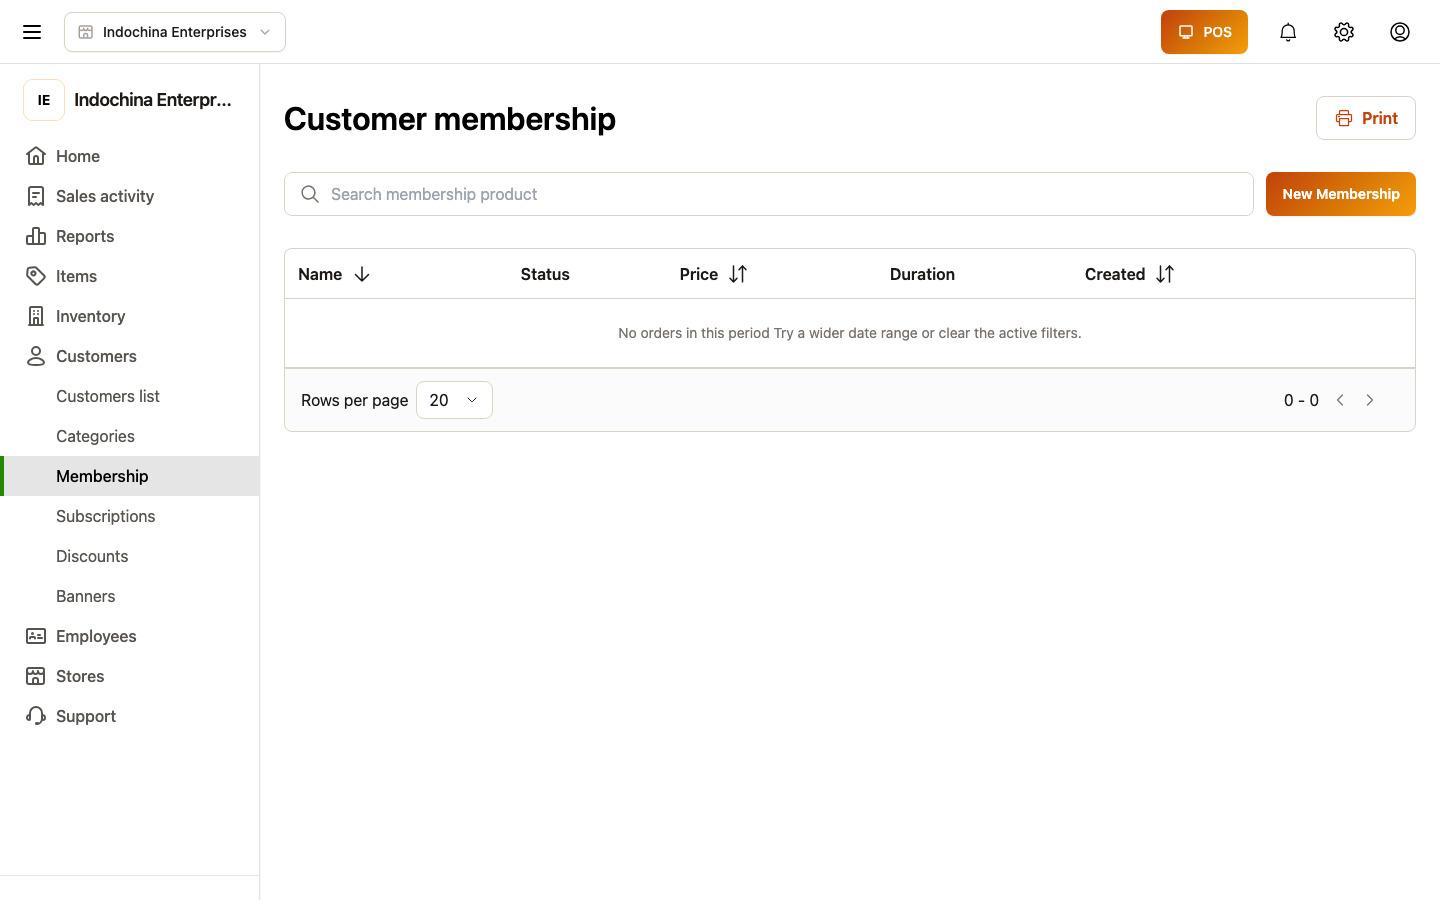1440x900 pixels.
Task: Go to previous page arrow
Action: tap(1340, 400)
